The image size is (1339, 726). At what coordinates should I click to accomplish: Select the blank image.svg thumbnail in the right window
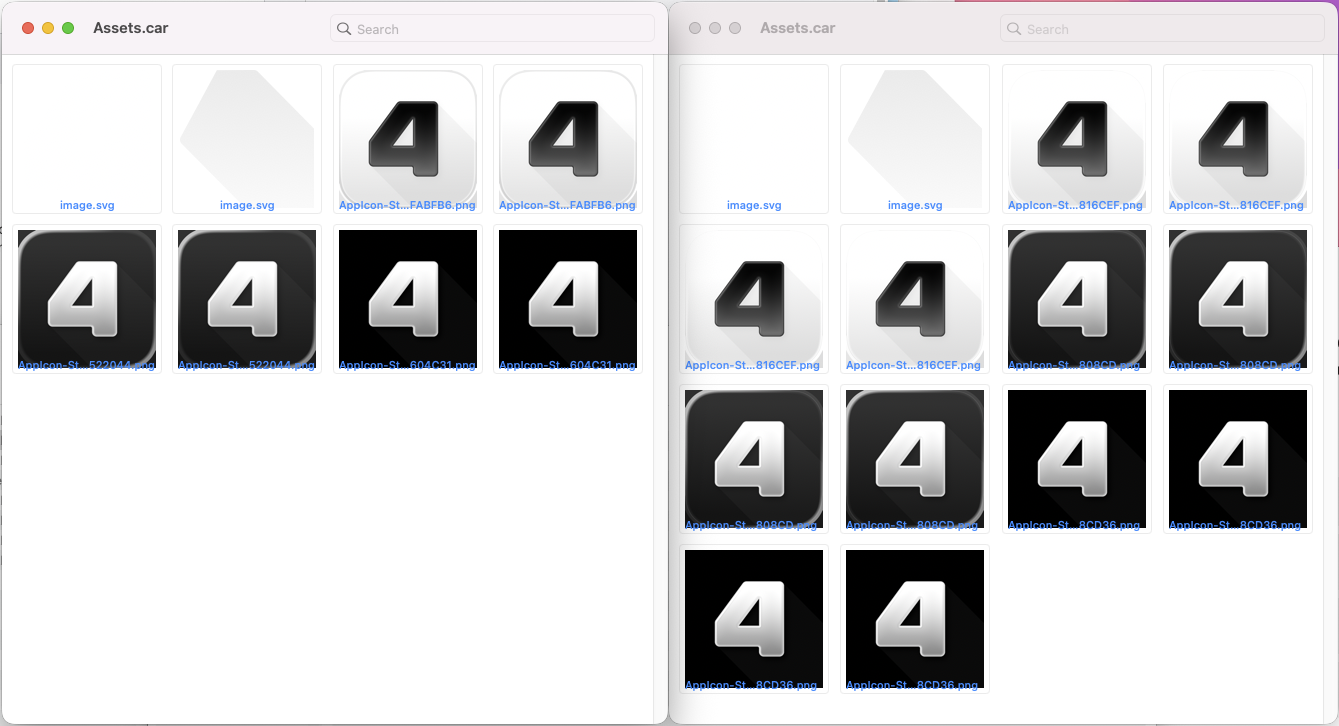click(x=754, y=138)
